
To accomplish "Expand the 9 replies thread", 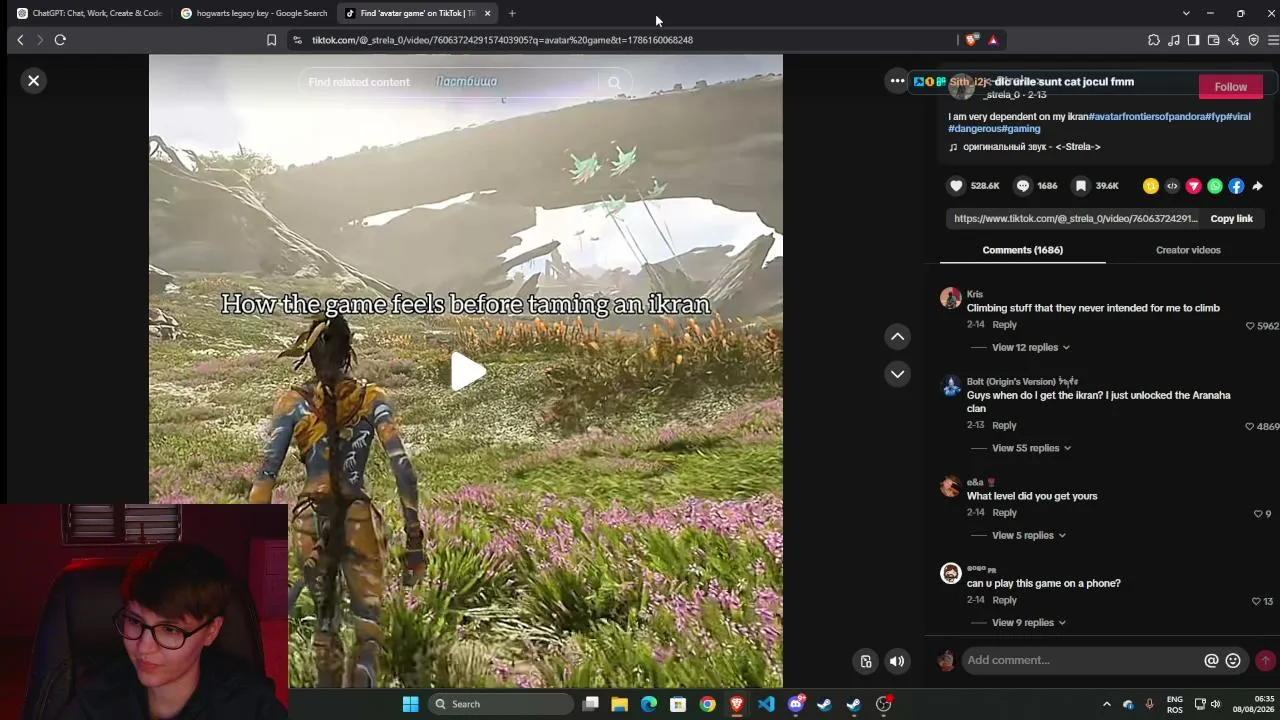I will [1028, 622].
